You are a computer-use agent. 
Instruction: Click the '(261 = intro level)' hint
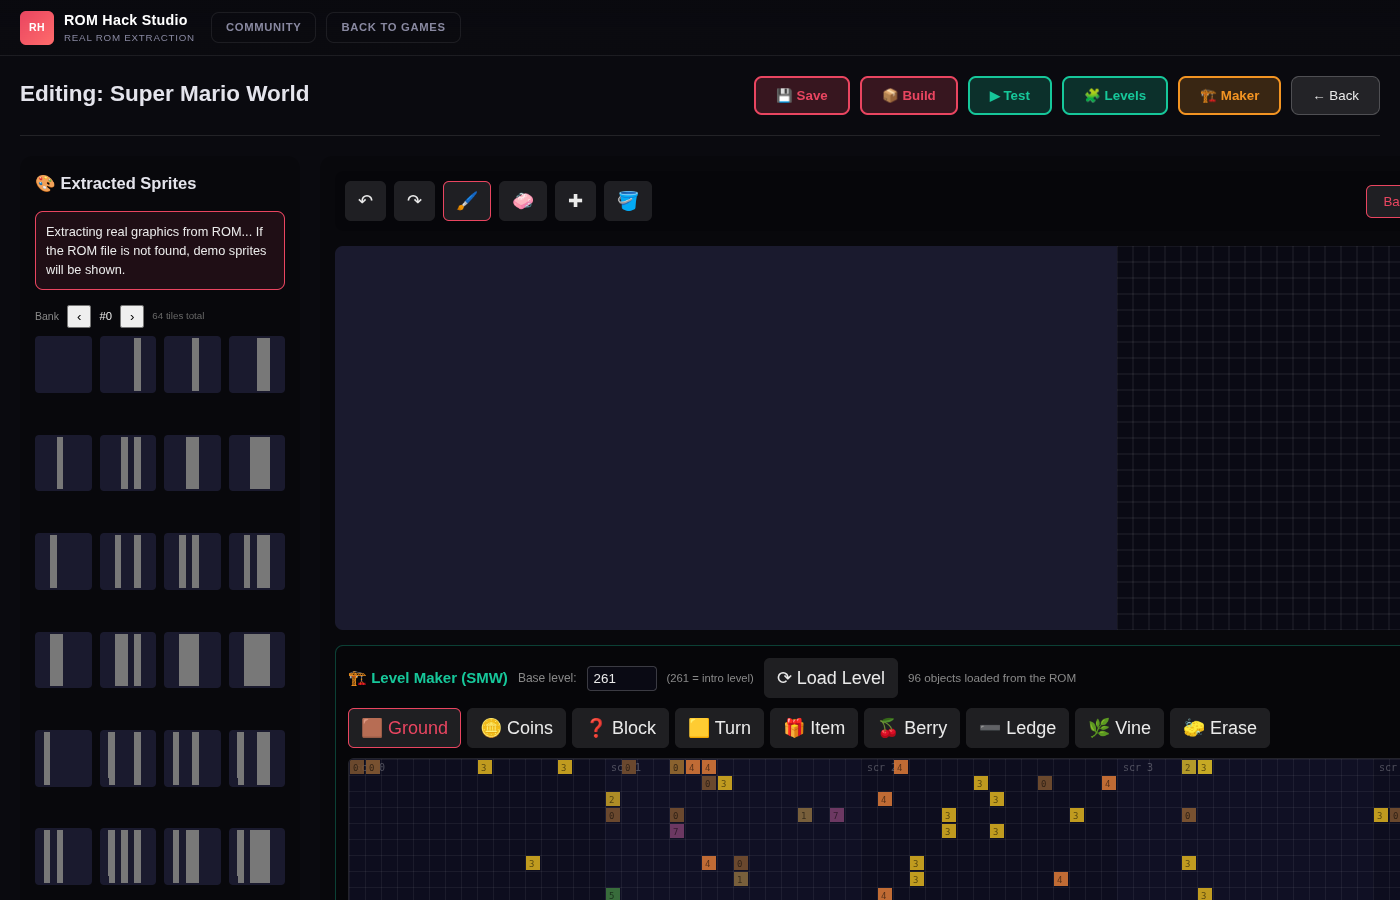710,678
